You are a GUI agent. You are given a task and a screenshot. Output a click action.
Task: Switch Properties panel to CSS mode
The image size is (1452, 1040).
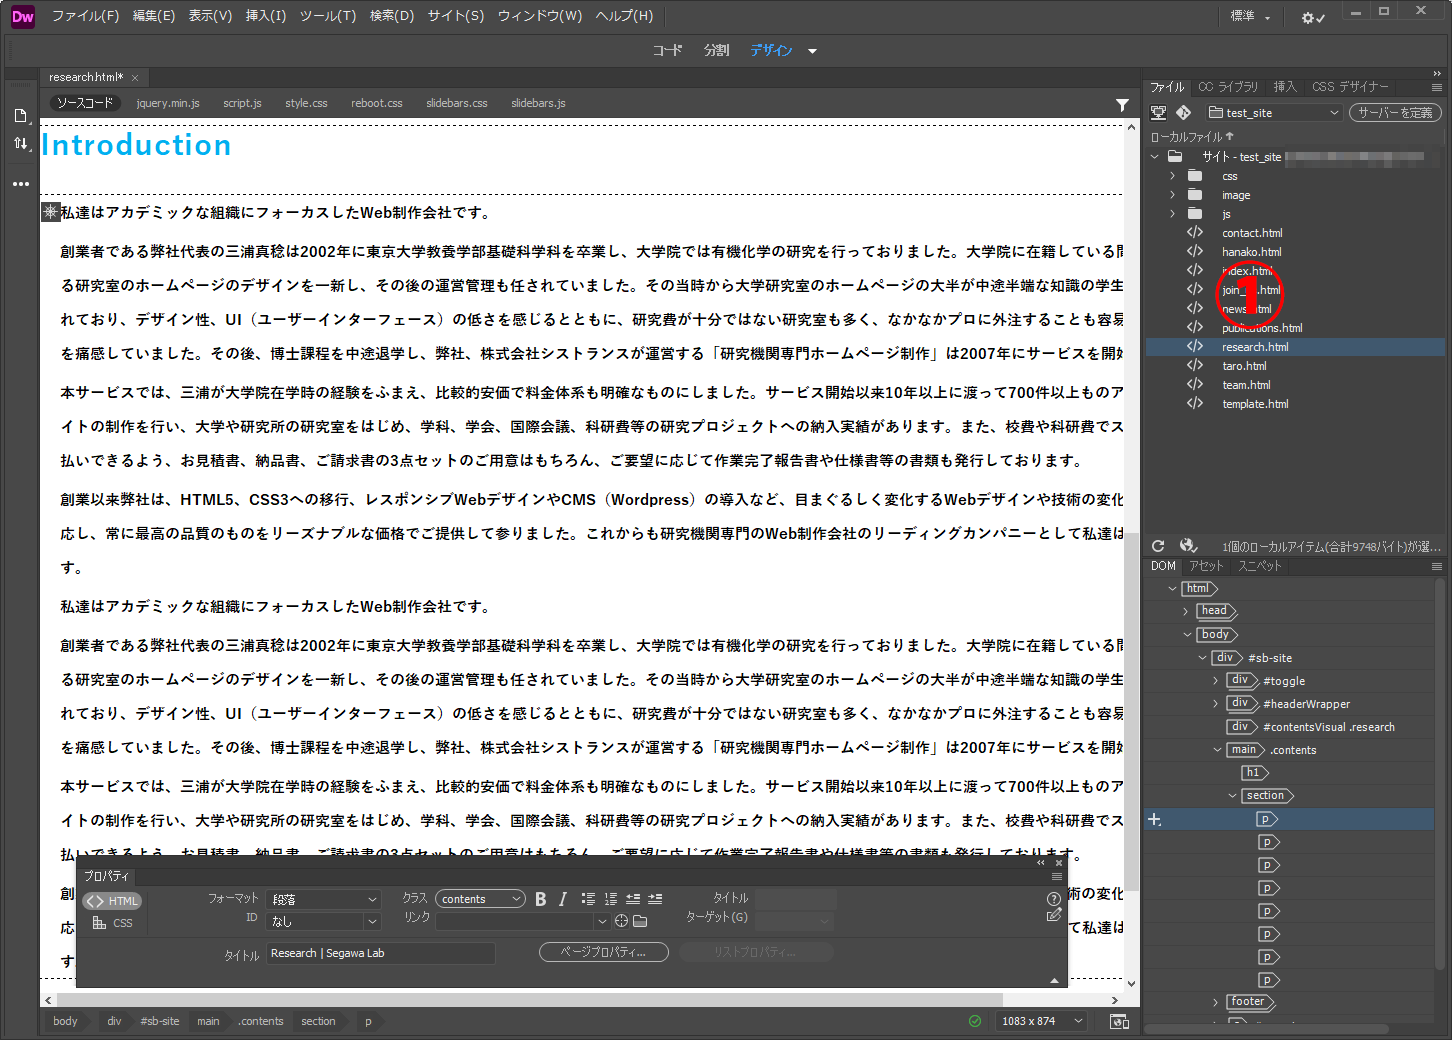click(112, 923)
